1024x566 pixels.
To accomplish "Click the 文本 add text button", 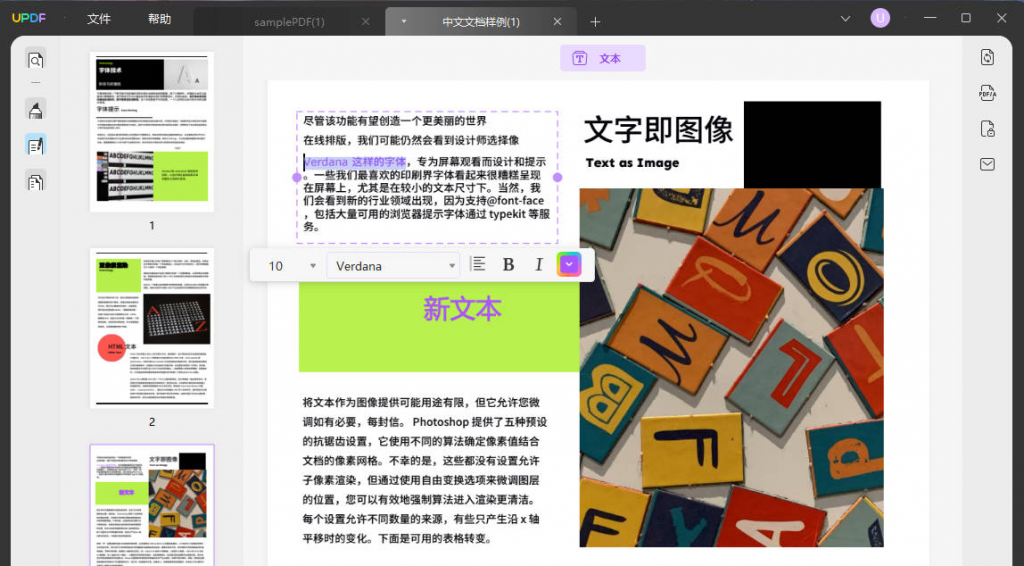I will click(602, 59).
